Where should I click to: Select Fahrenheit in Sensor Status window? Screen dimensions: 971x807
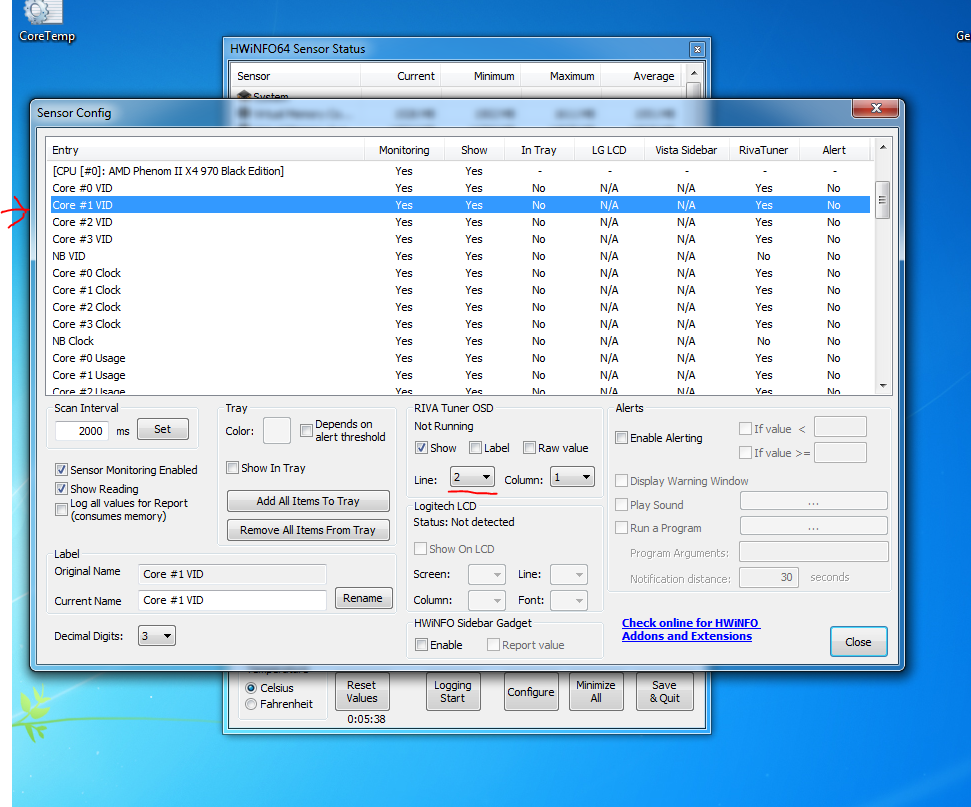(x=251, y=704)
